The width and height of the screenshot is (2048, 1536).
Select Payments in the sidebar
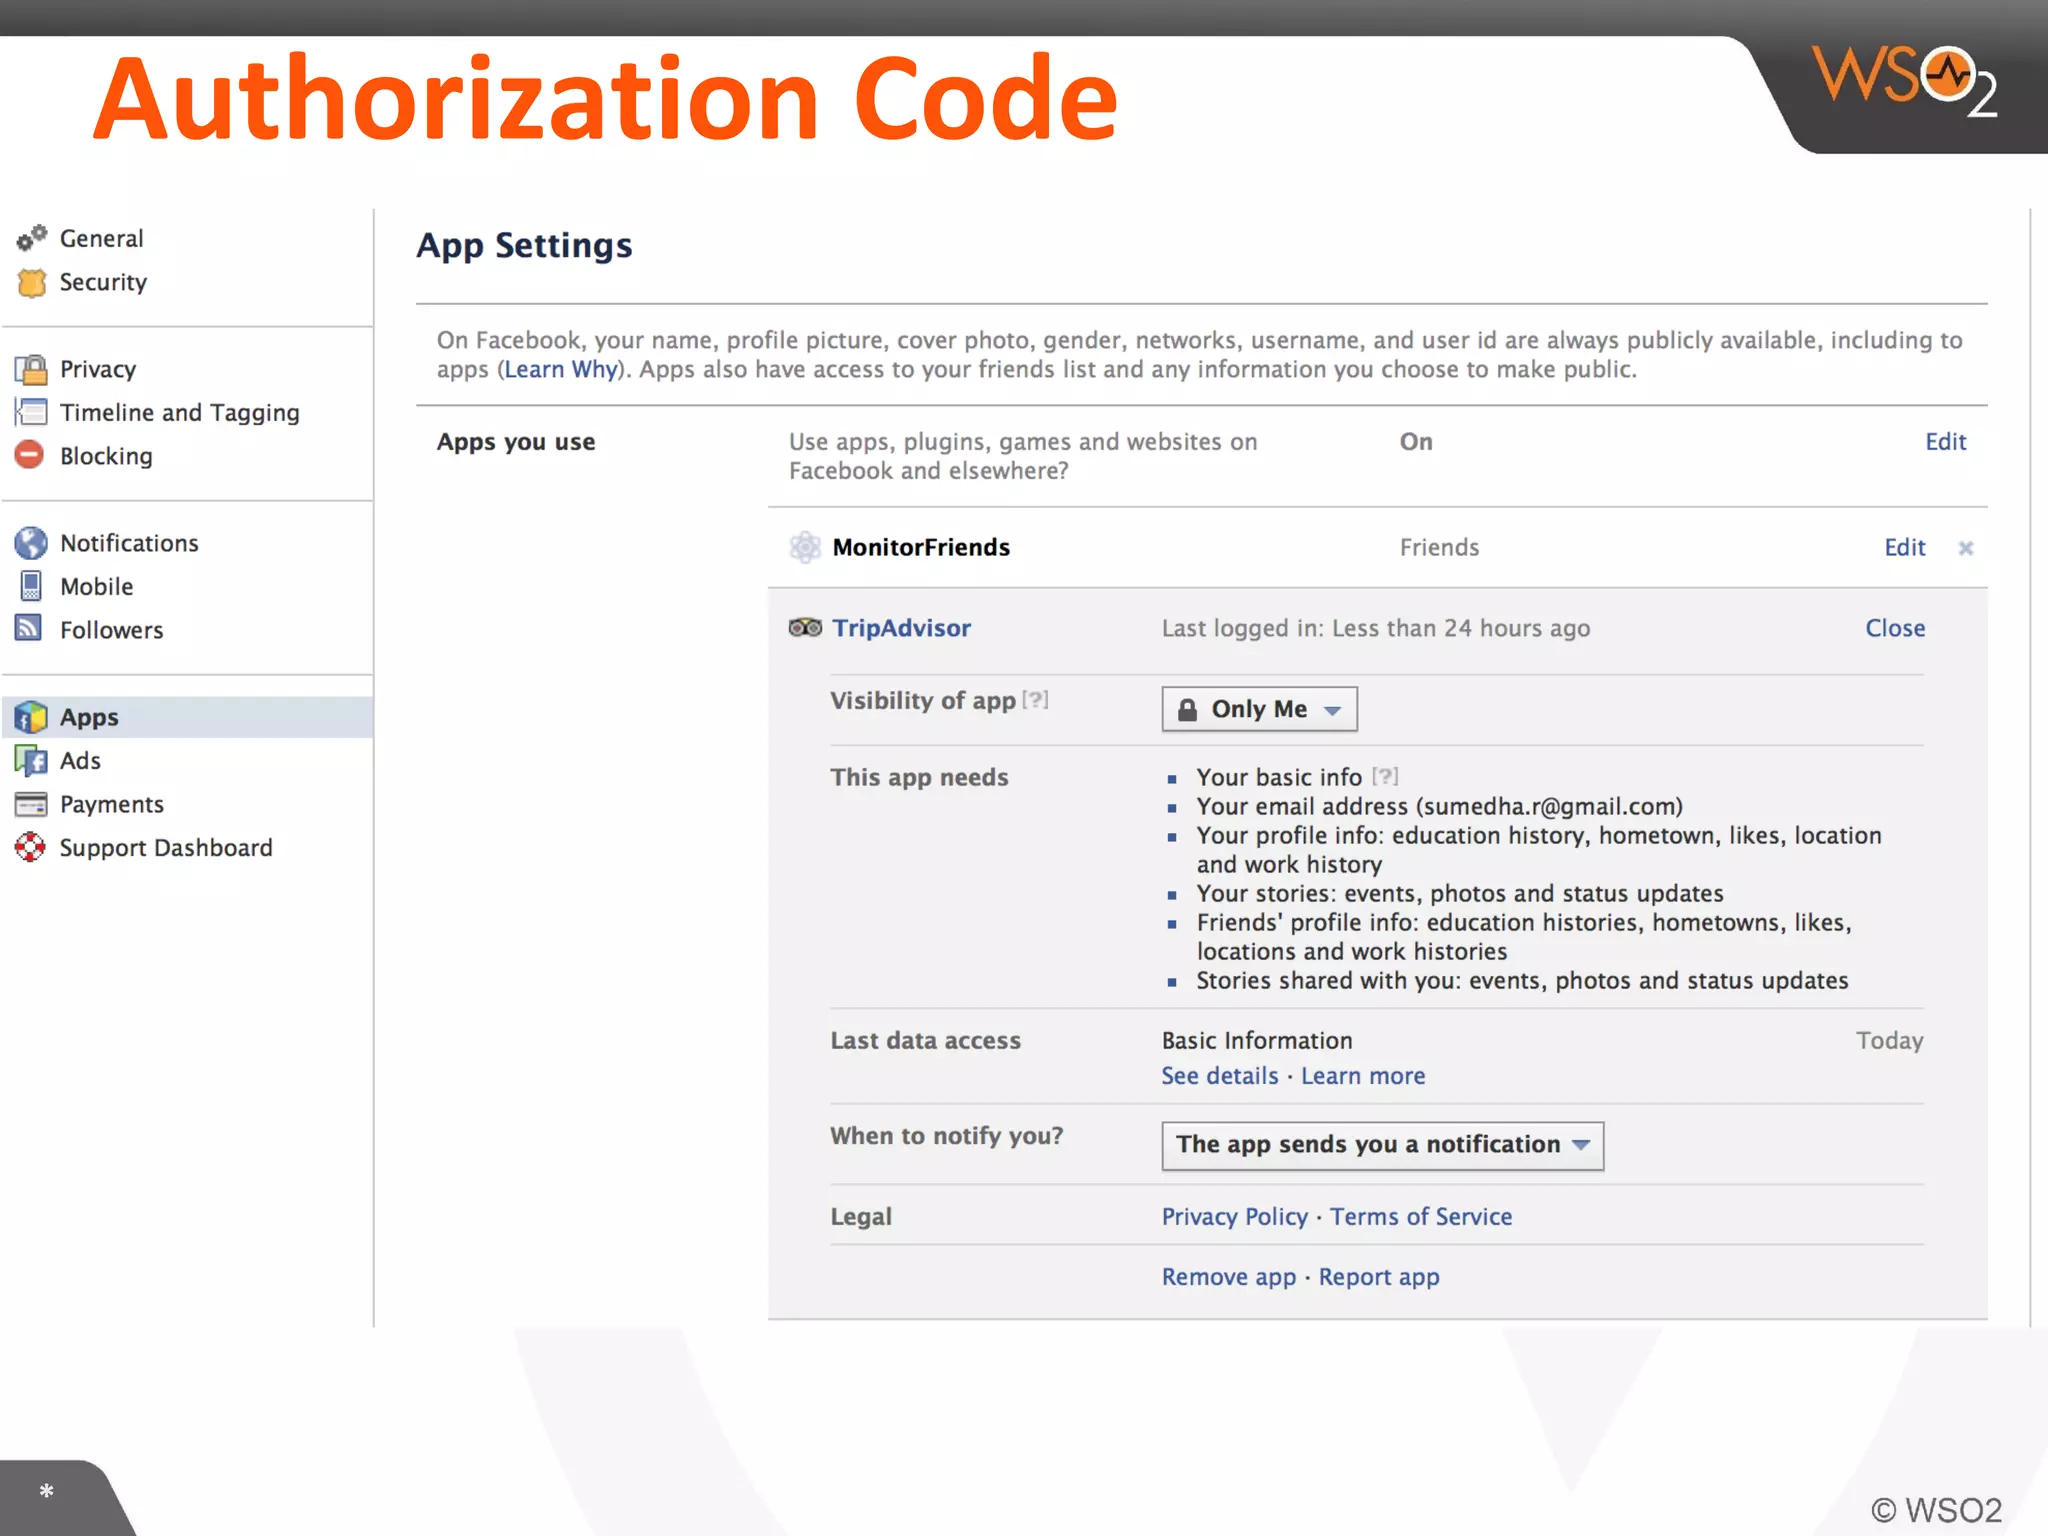[111, 805]
